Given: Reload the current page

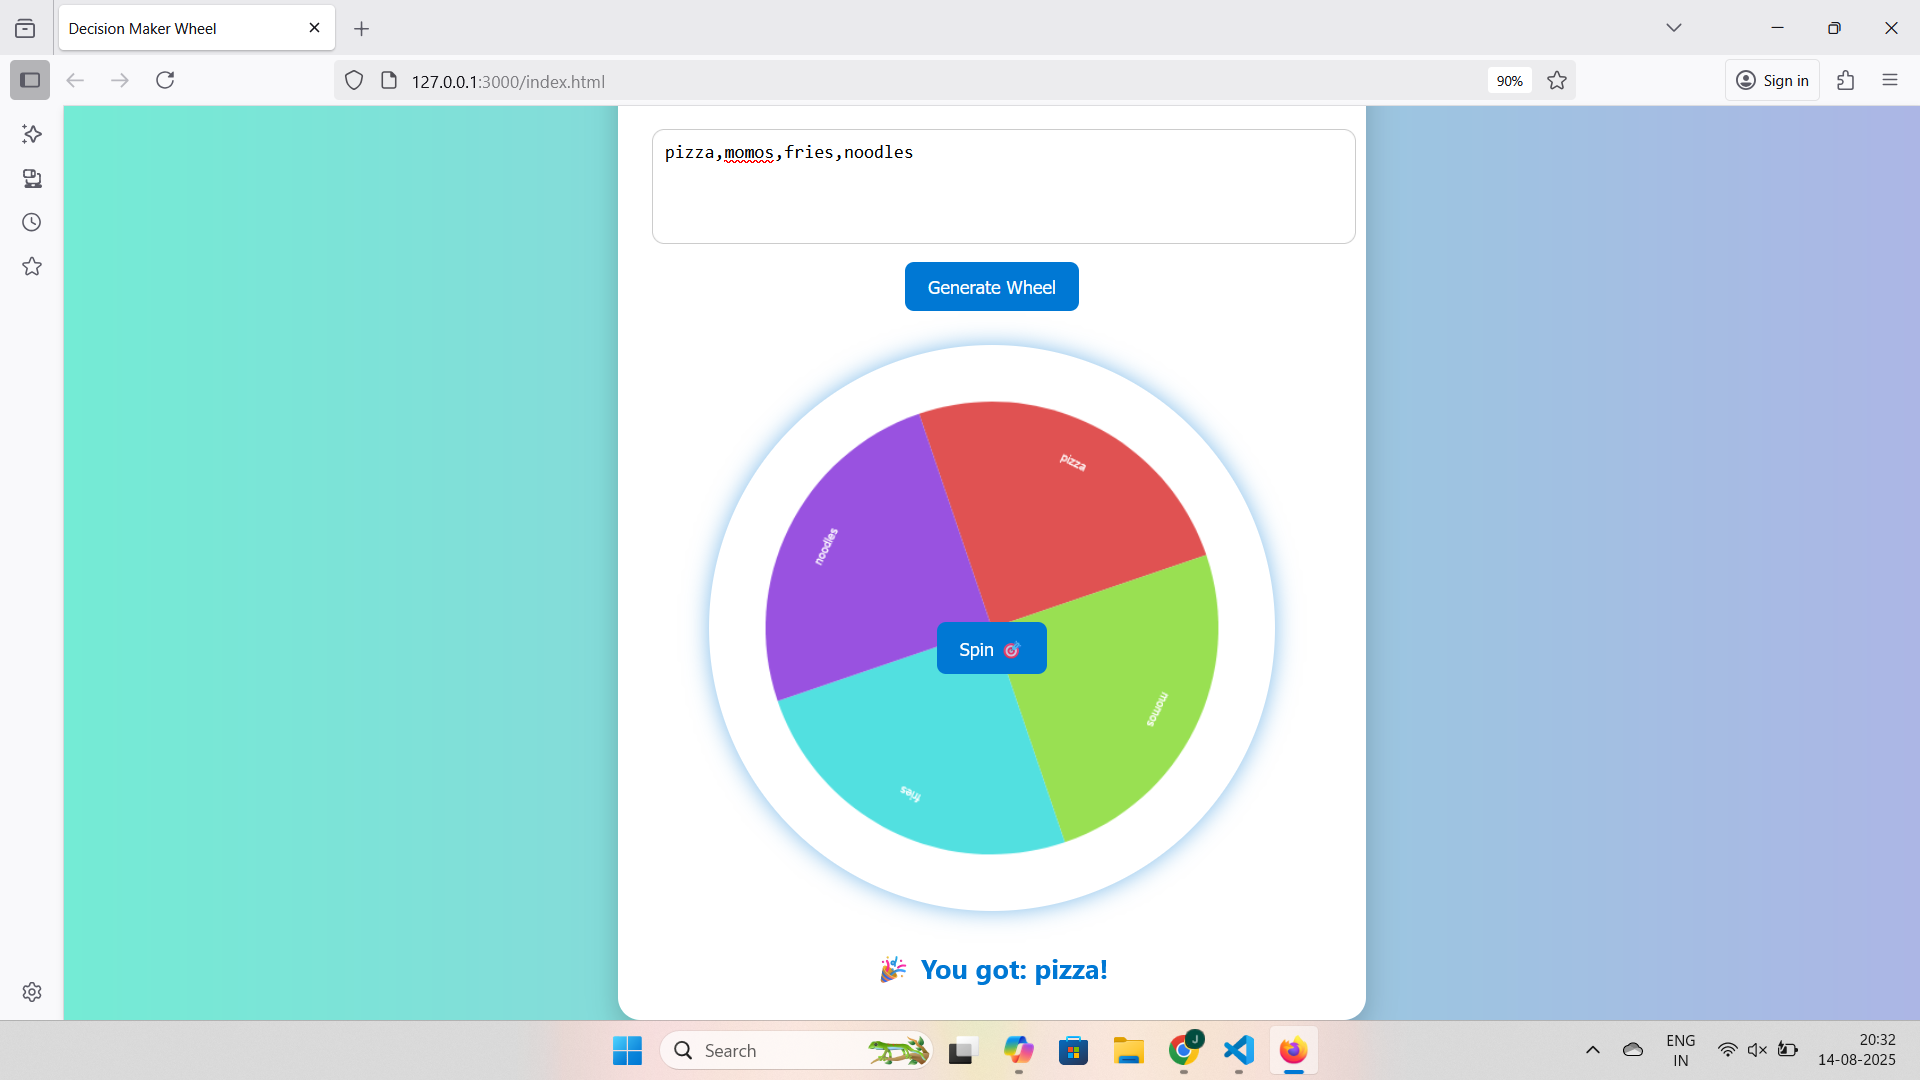Looking at the screenshot, I should point(165,80).
